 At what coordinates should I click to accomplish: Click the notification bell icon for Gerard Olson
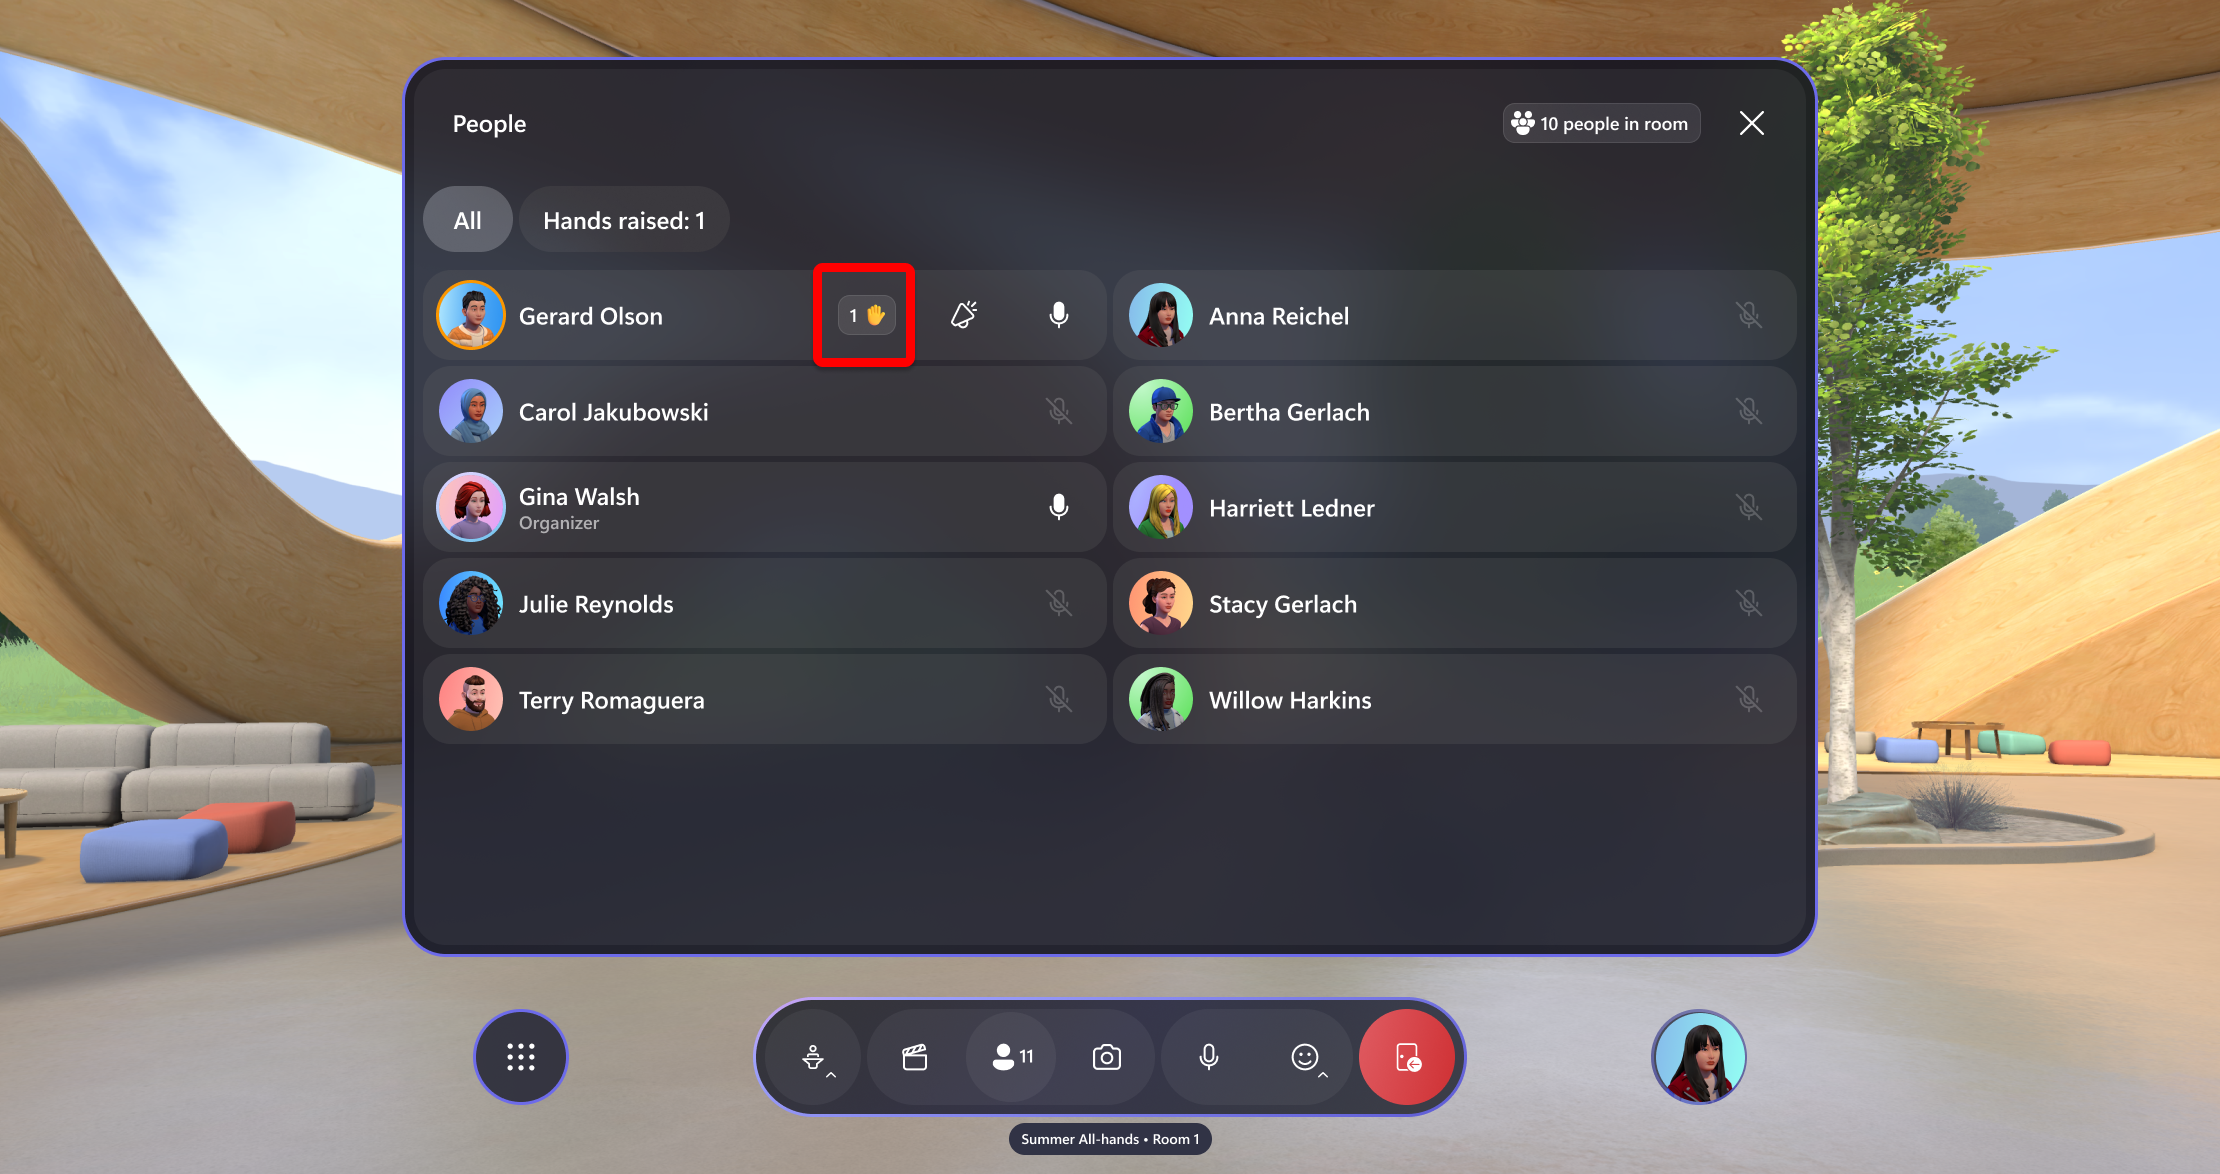click(966, 314)
